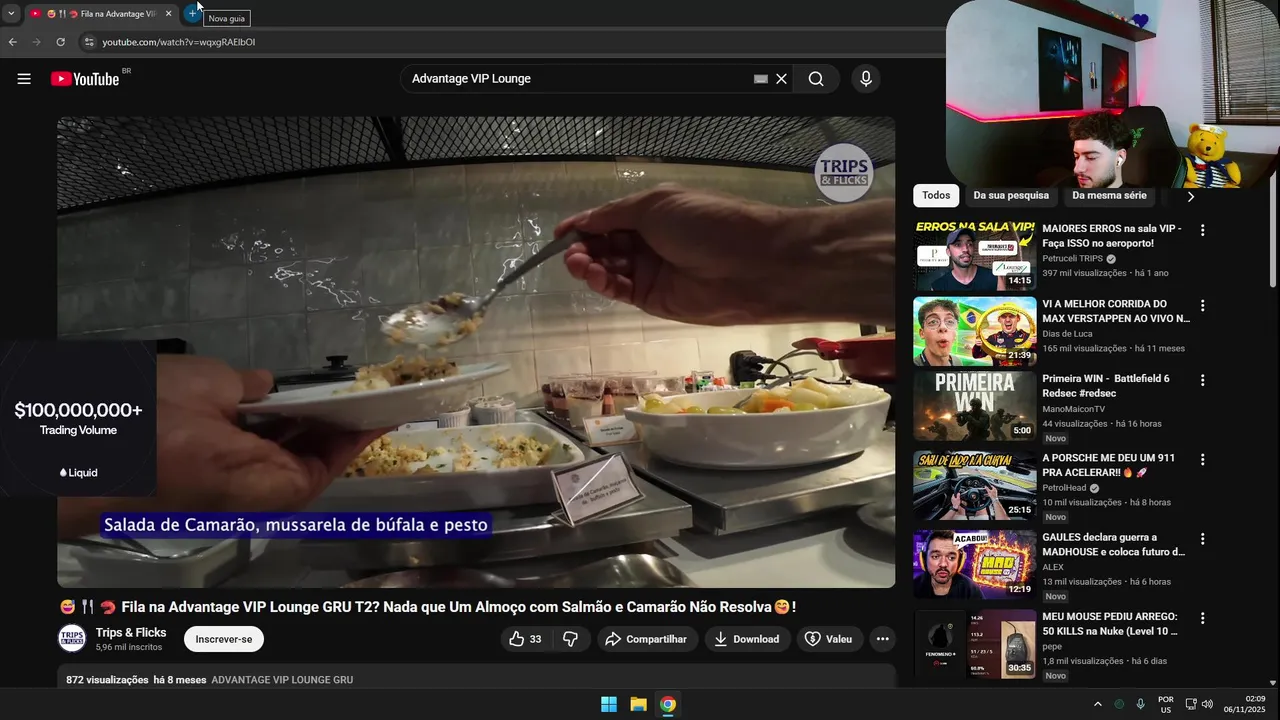This screenshot has width=1280, height=720.
Task: Open MAIORES ERROS na sala VIP thumbnail
Action: pyautogui.click(x=975, y=256)
